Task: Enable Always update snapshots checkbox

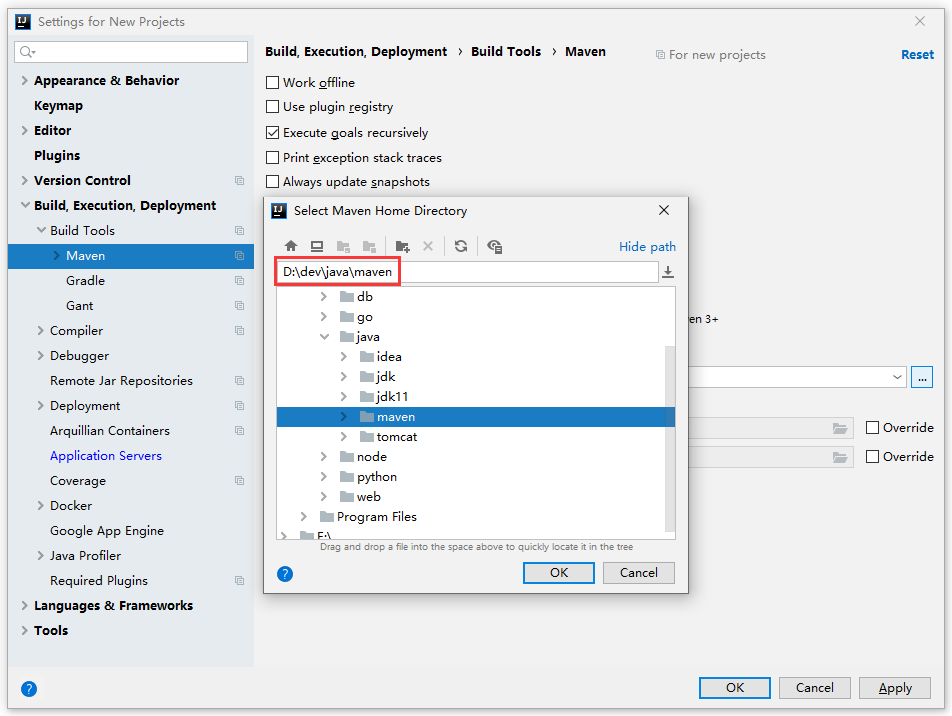Action: point(273,182)
